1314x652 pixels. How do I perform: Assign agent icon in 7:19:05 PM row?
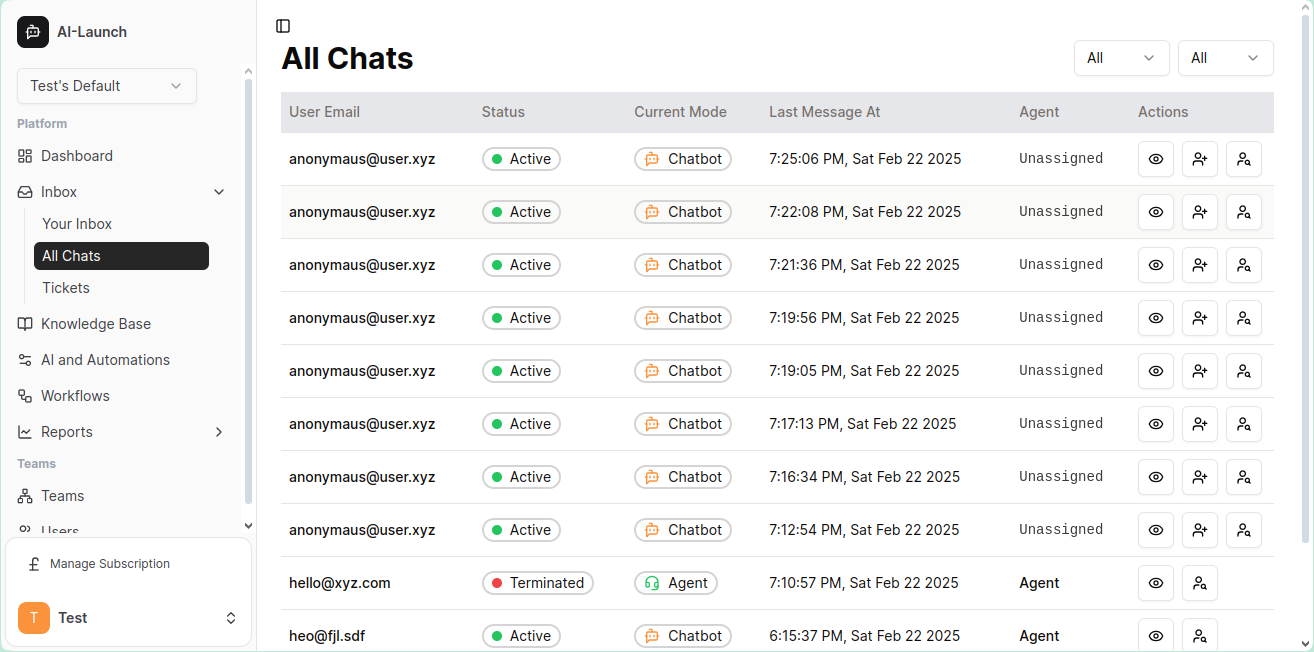point(1200,371)
